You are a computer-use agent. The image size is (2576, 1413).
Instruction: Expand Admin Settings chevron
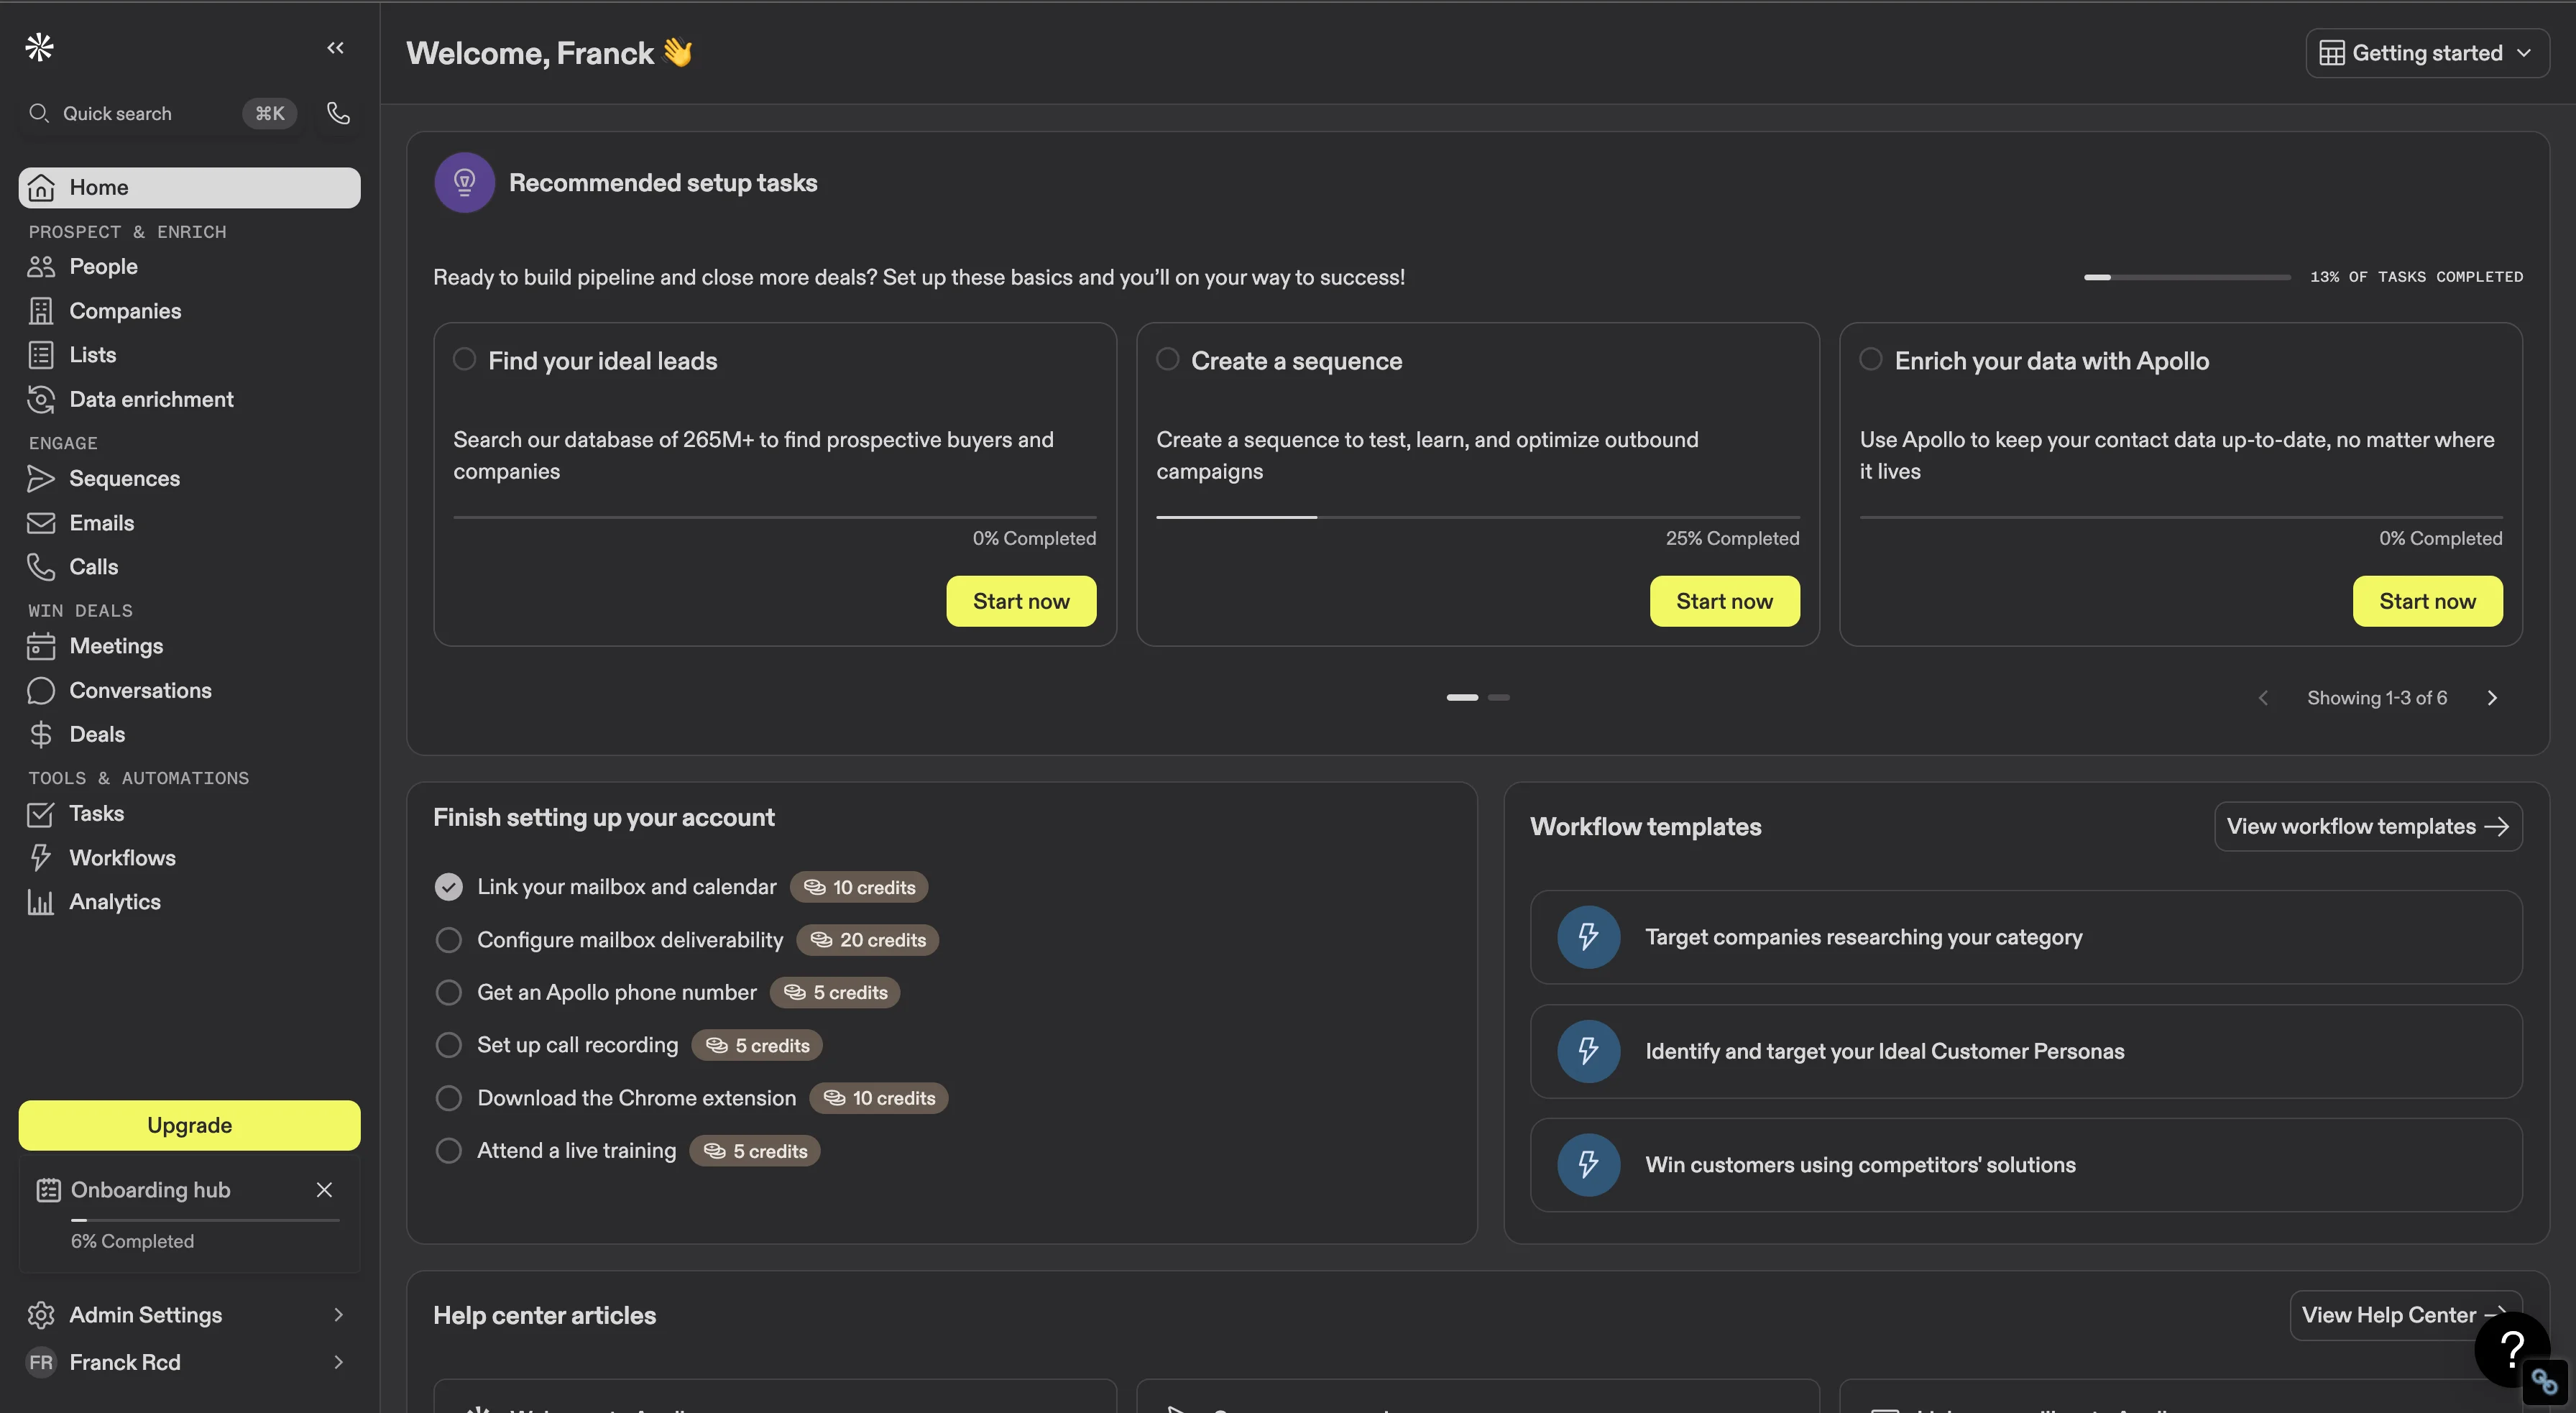pos(338,1315)
